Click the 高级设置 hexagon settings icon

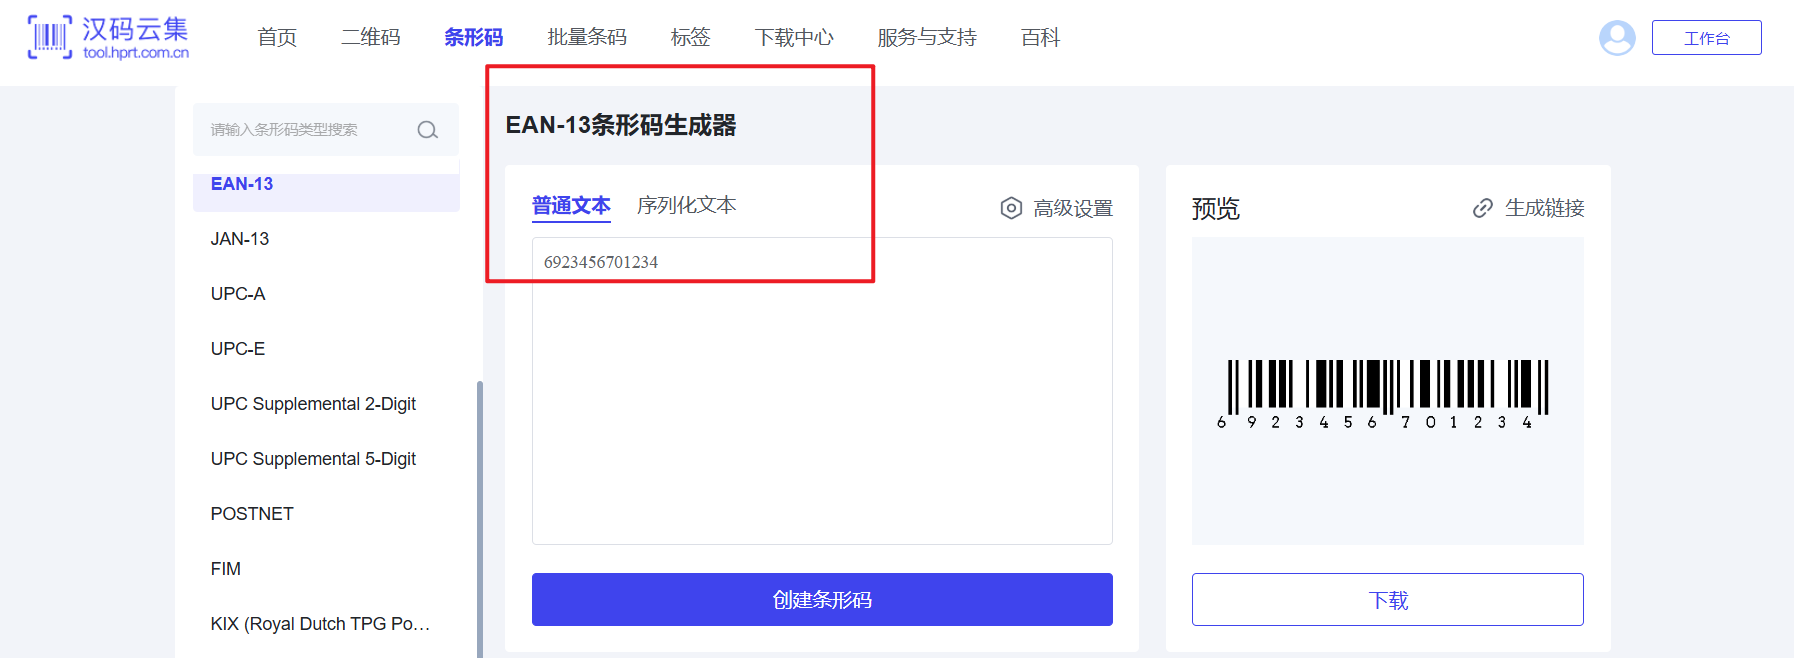1011,208
